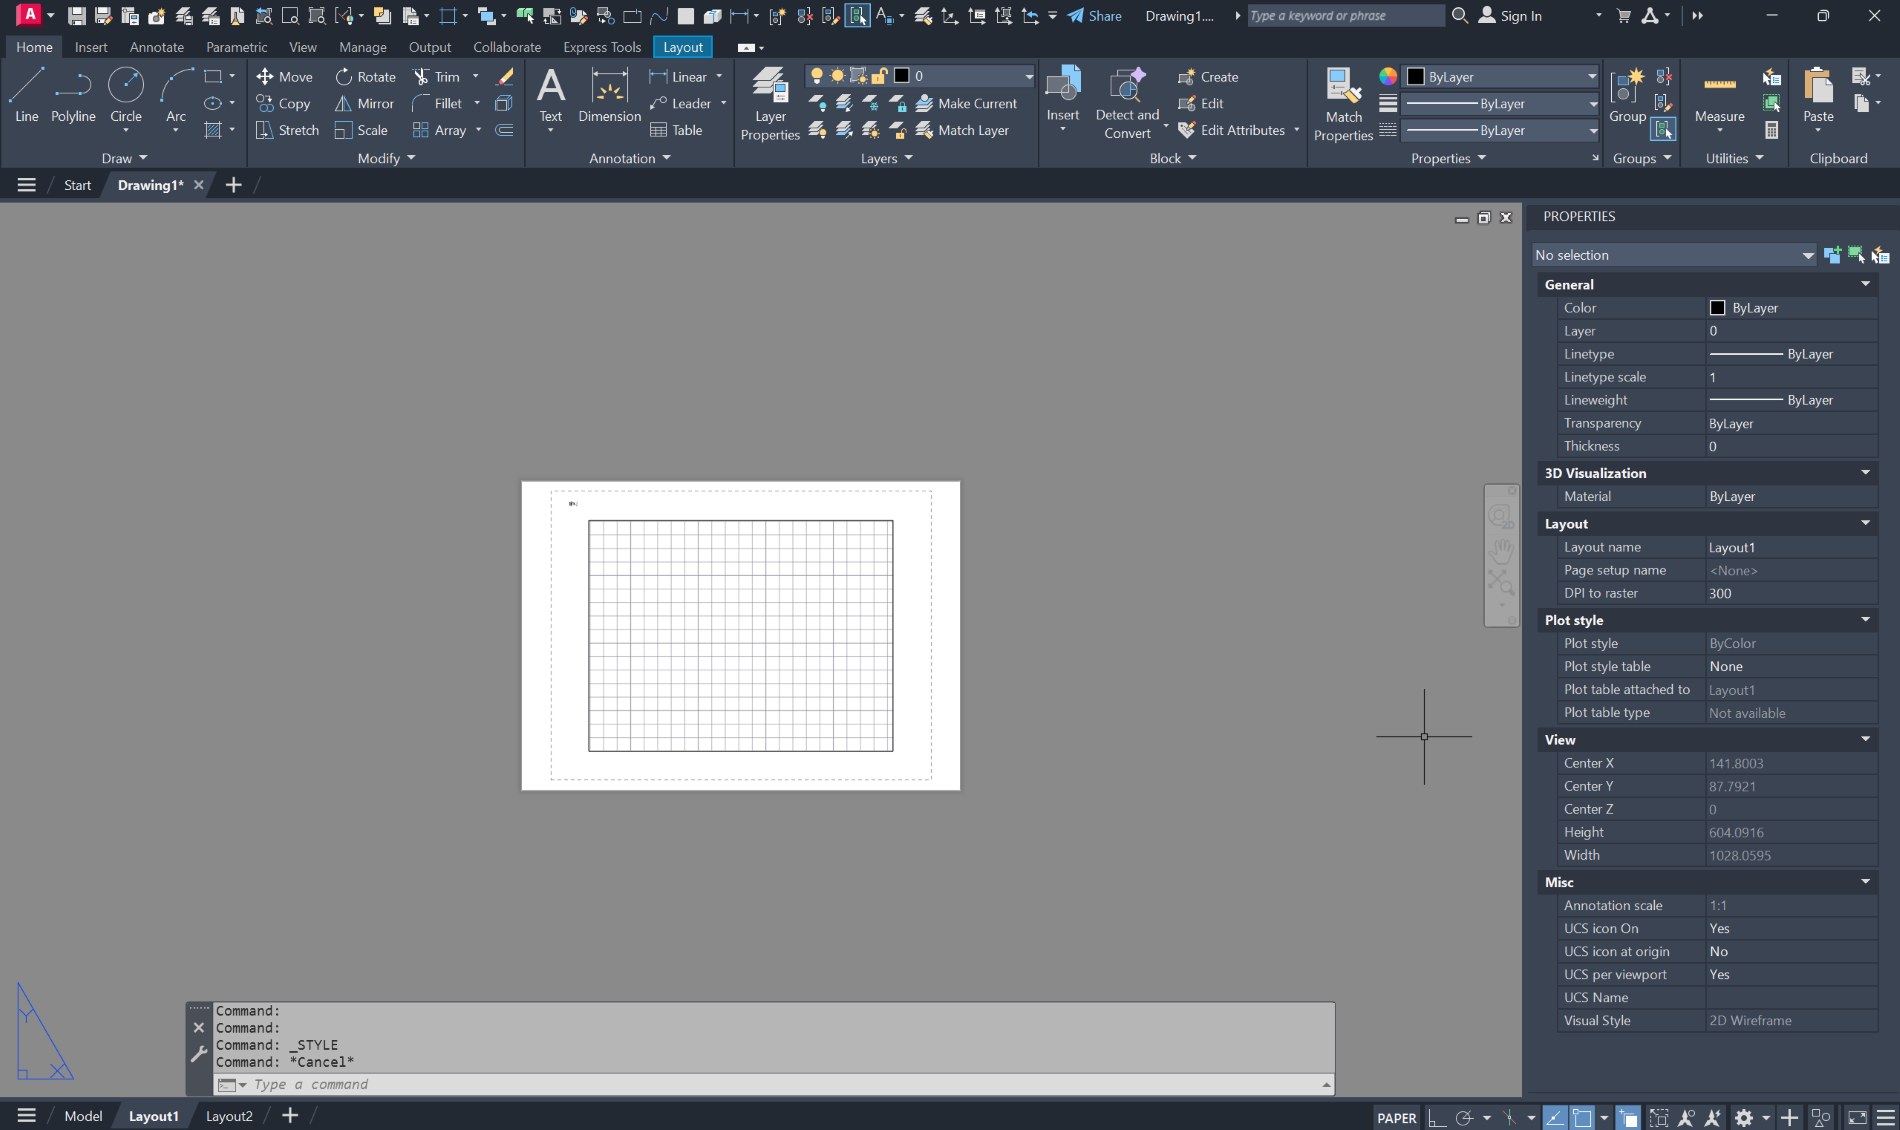Expand the Modify panel dropdown
This screenshot has width=1900, height=1130.
coord(386,158)
